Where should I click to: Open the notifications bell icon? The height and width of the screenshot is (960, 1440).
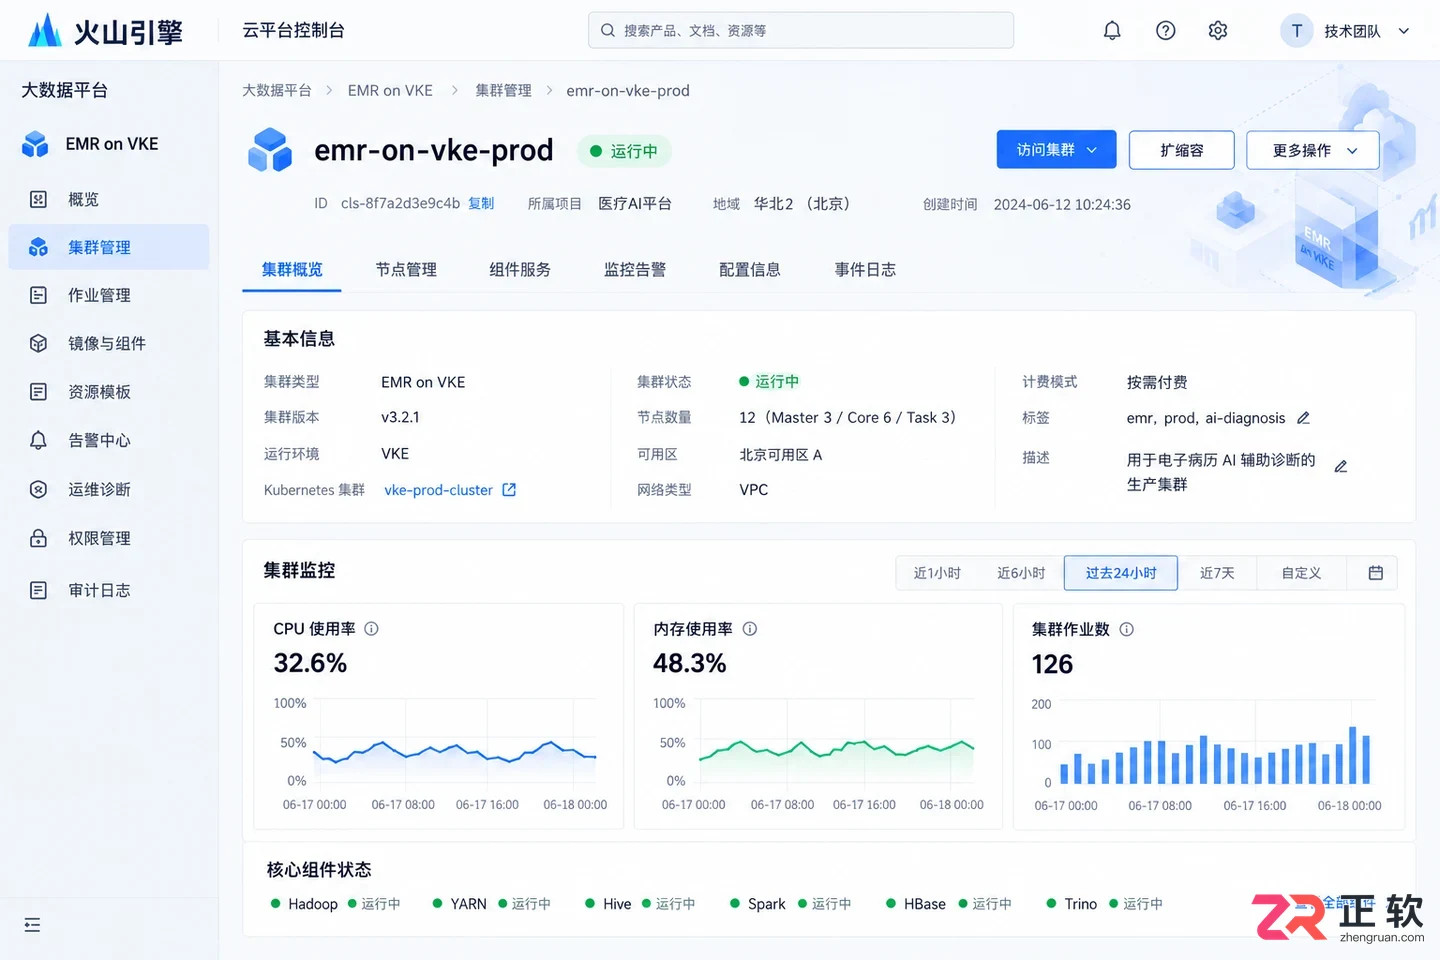(1112, 31)
